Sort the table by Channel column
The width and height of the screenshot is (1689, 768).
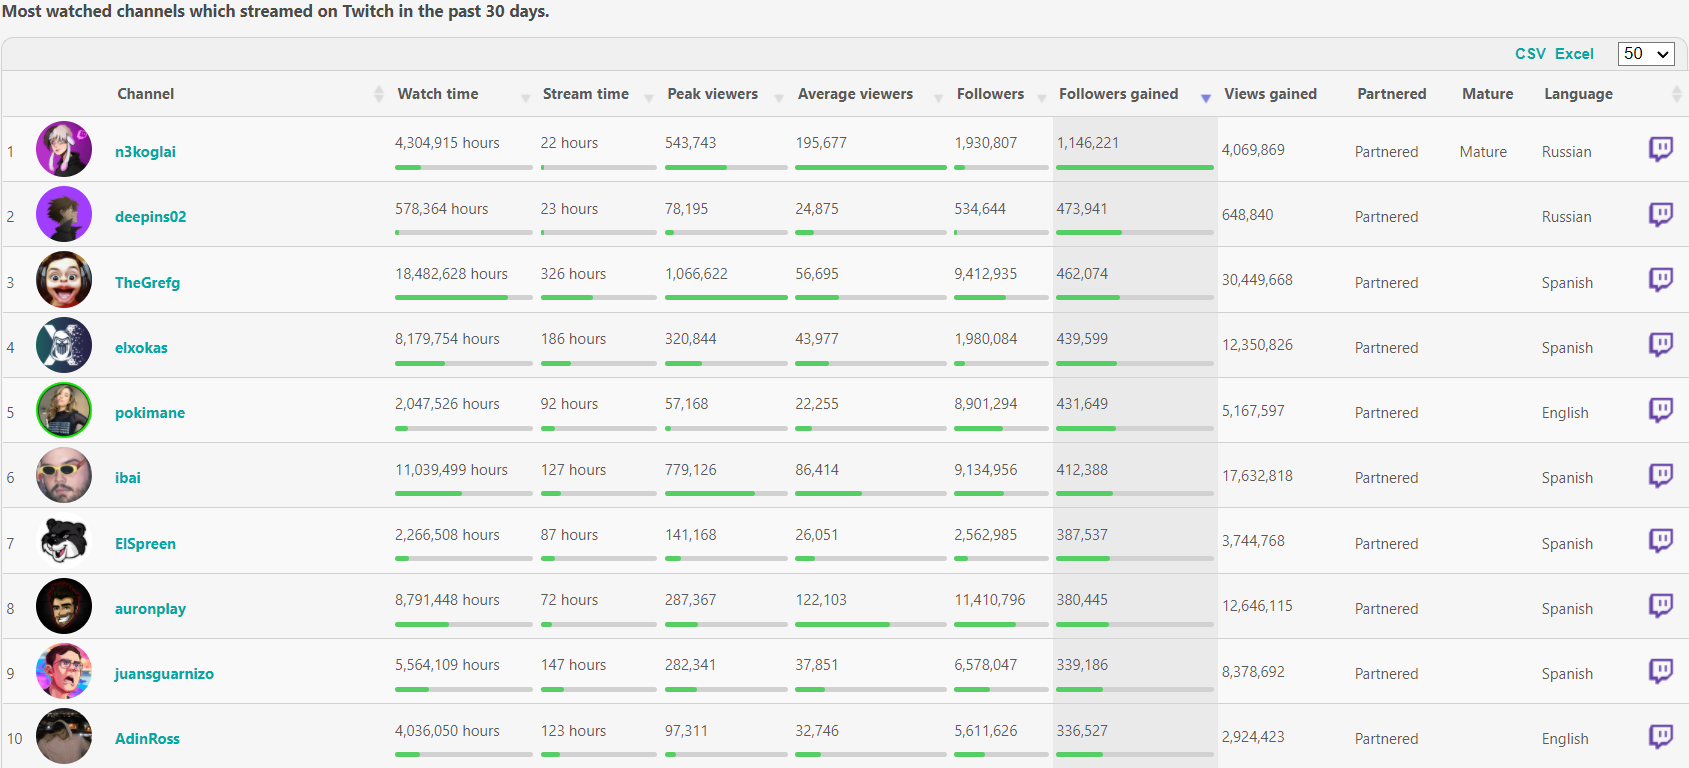tap(146, 94)
